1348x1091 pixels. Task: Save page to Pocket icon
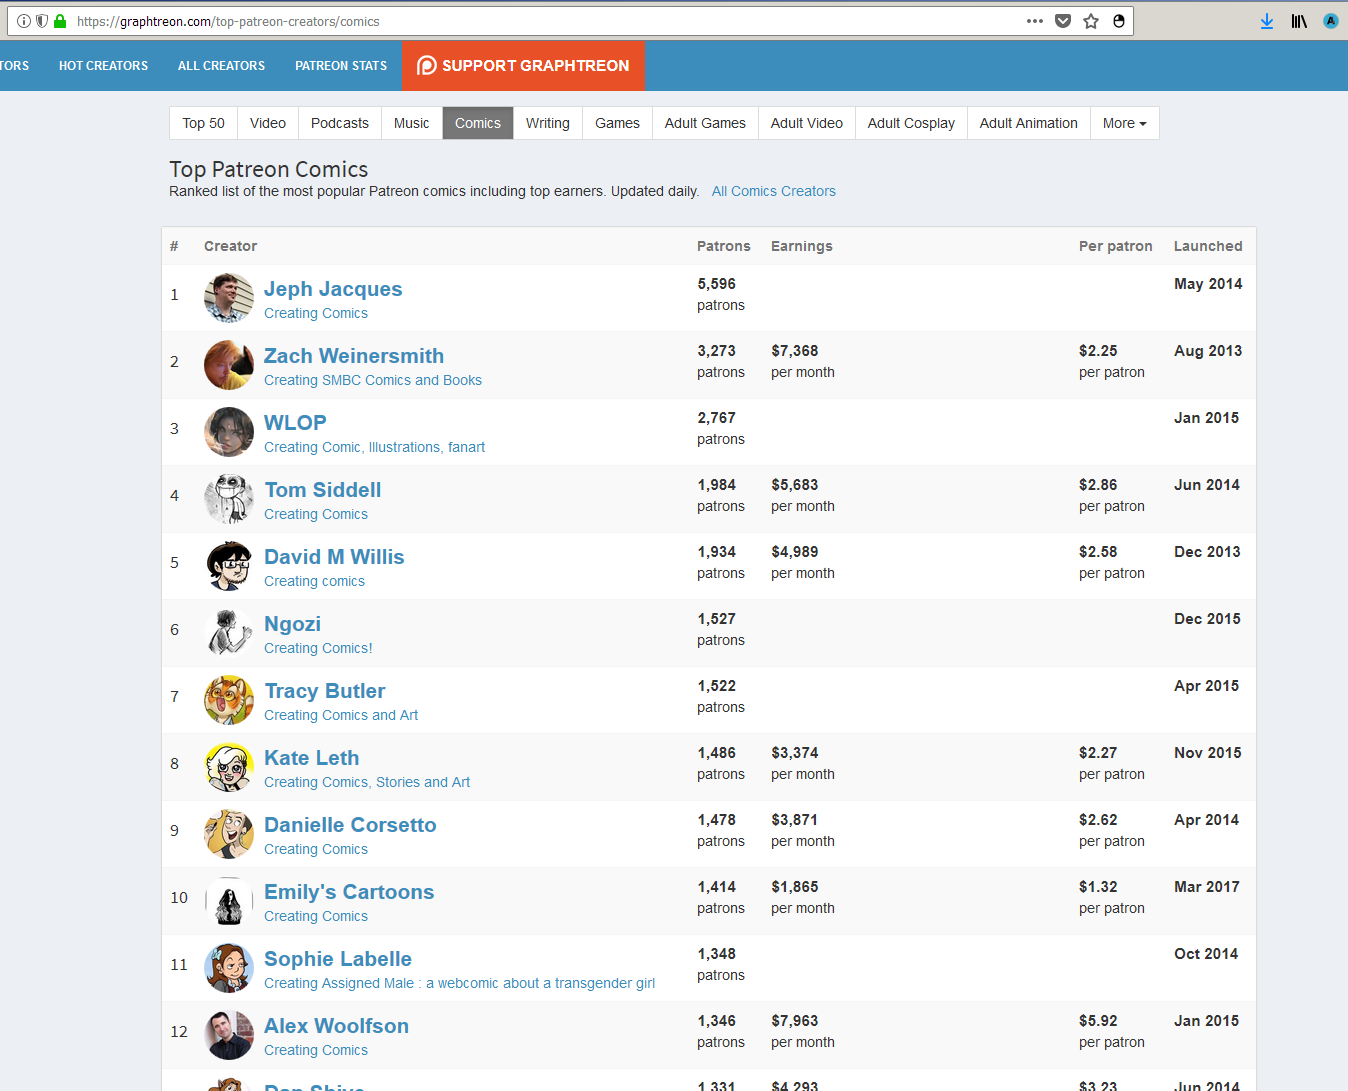[x=1063, y=21]
